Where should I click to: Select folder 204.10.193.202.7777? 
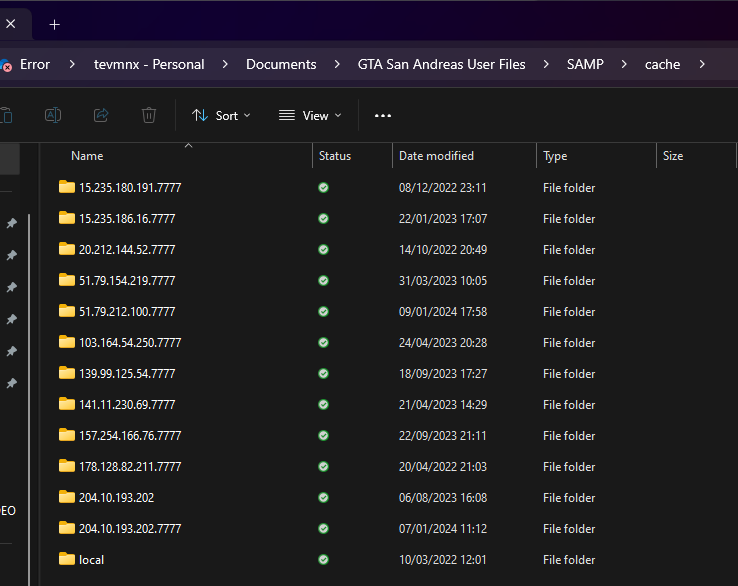coord(130,529)
